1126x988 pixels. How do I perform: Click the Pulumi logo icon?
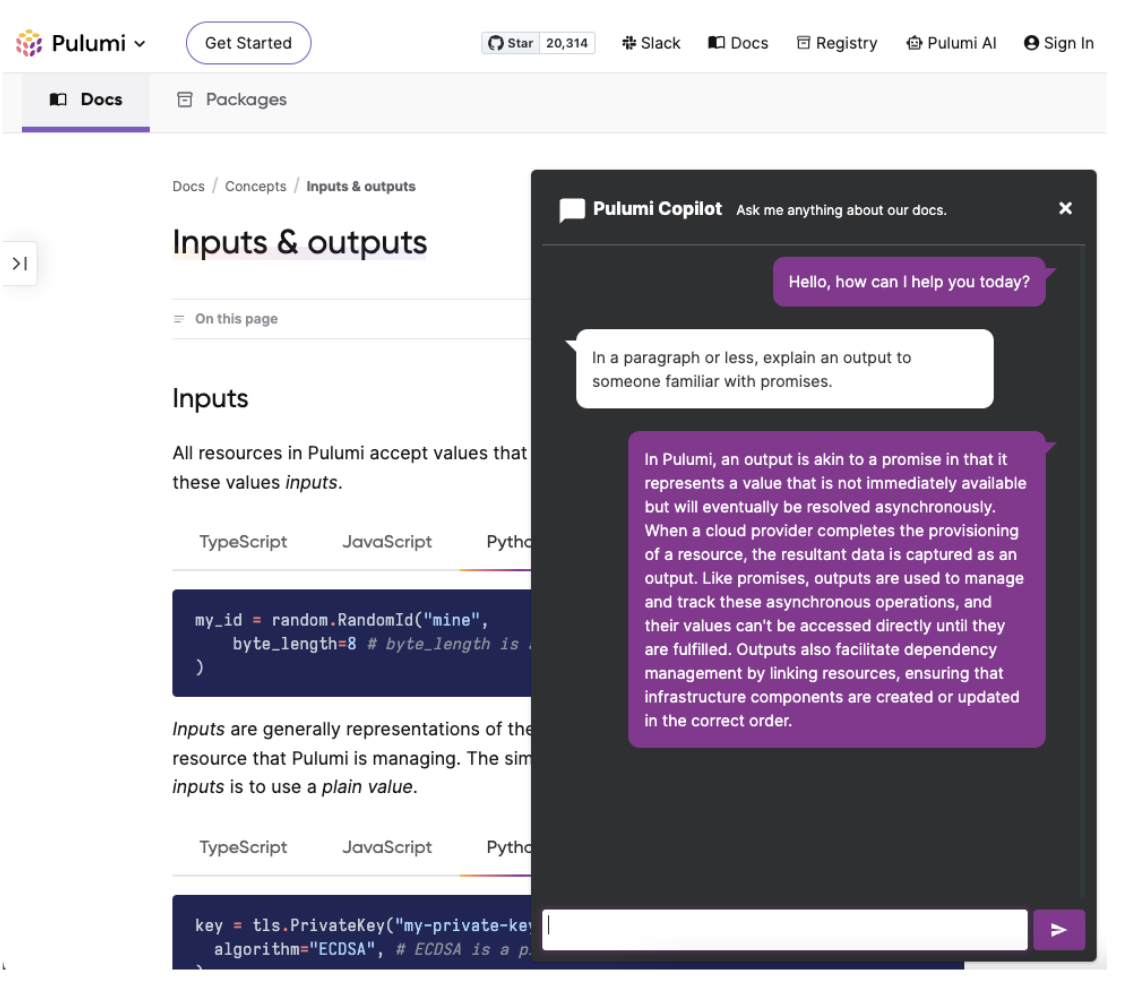tap(29, 43)
